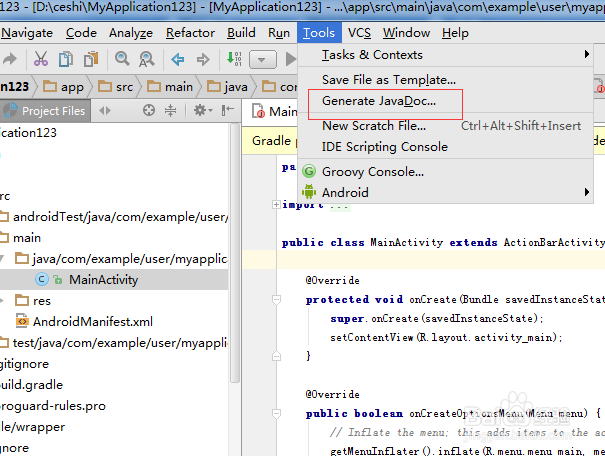Image resolution: width=605 pixels, height=456 pixels.
Task: Click the left-right view switch arrows
Action: [x=105, y=111]
